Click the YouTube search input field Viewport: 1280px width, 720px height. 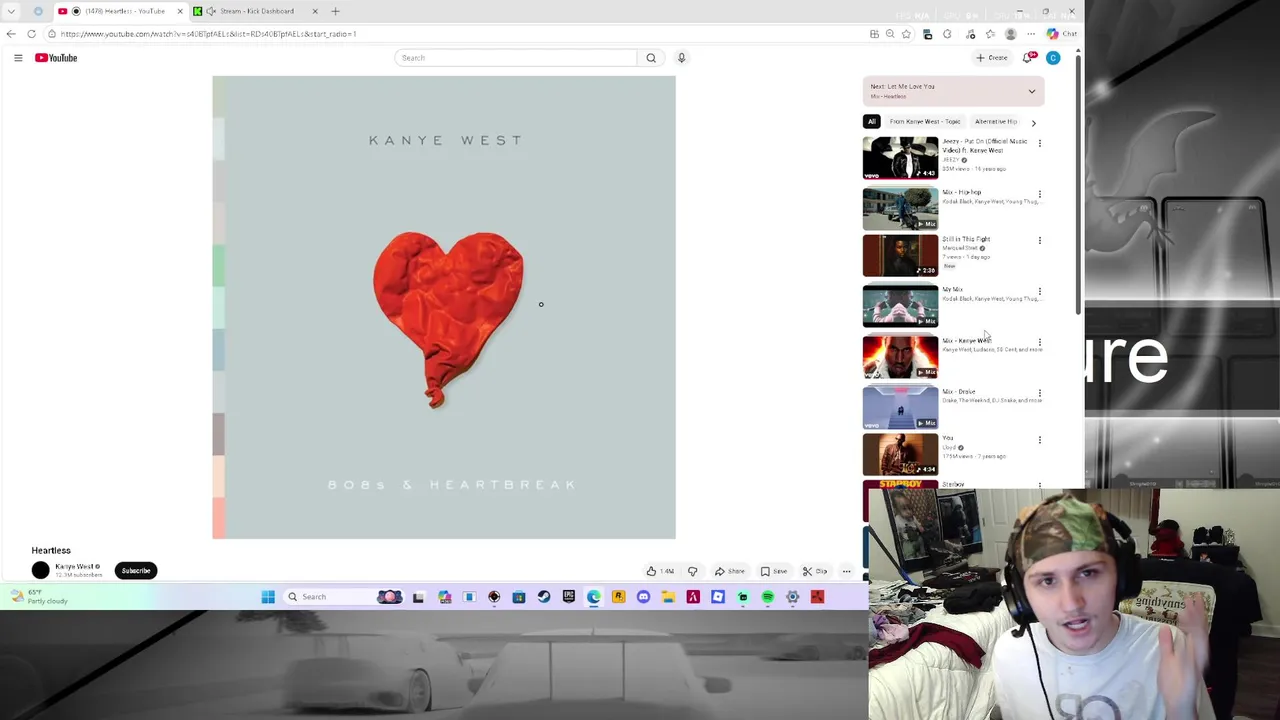coord(516,58)
